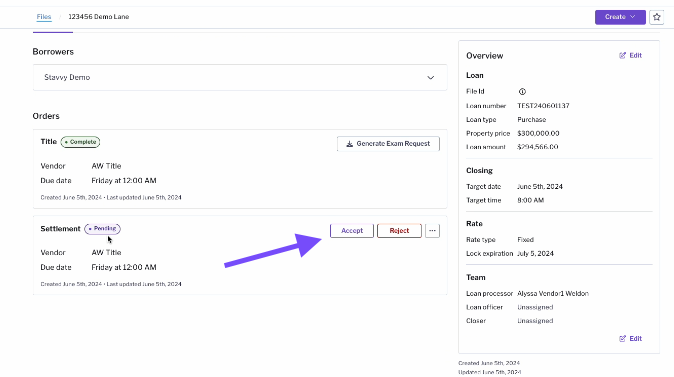Click the Loan type Purchase value
This screenshot has height=377, width=674.
(532, 120)
